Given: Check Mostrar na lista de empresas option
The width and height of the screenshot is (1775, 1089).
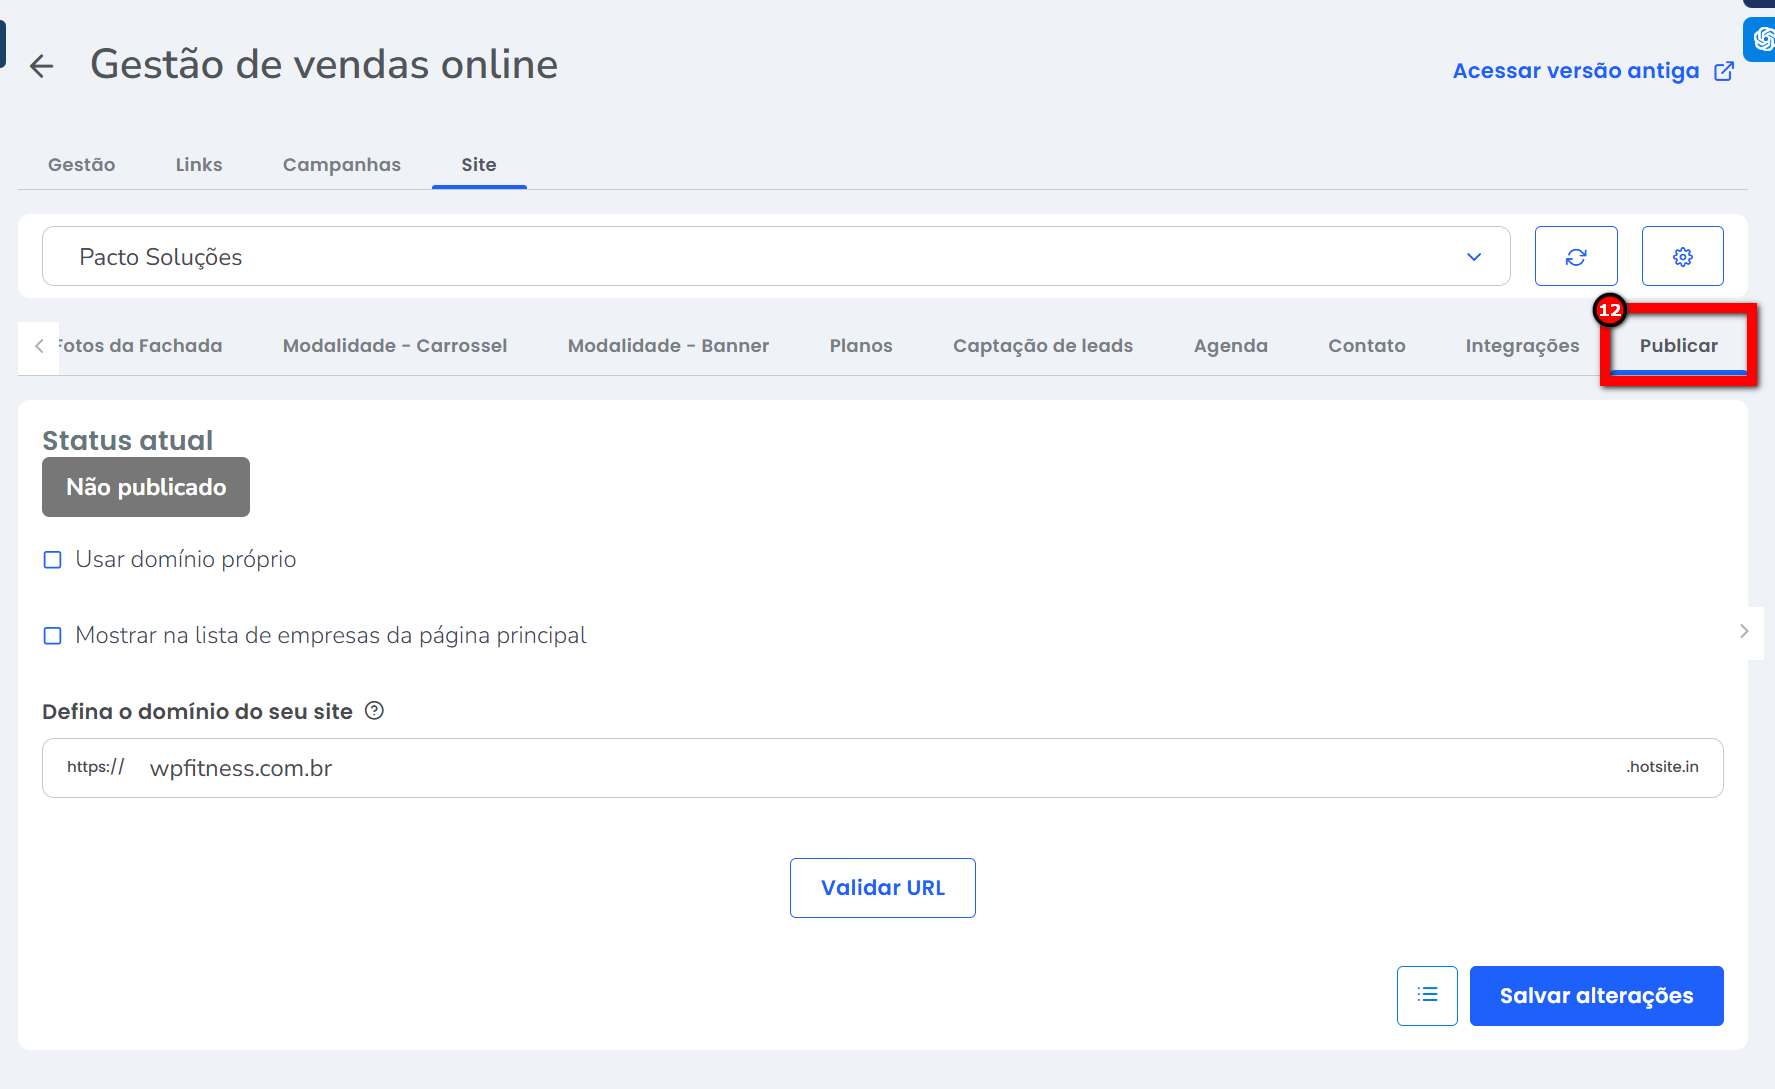Looking at the screenshot, I should click(53, 636).
